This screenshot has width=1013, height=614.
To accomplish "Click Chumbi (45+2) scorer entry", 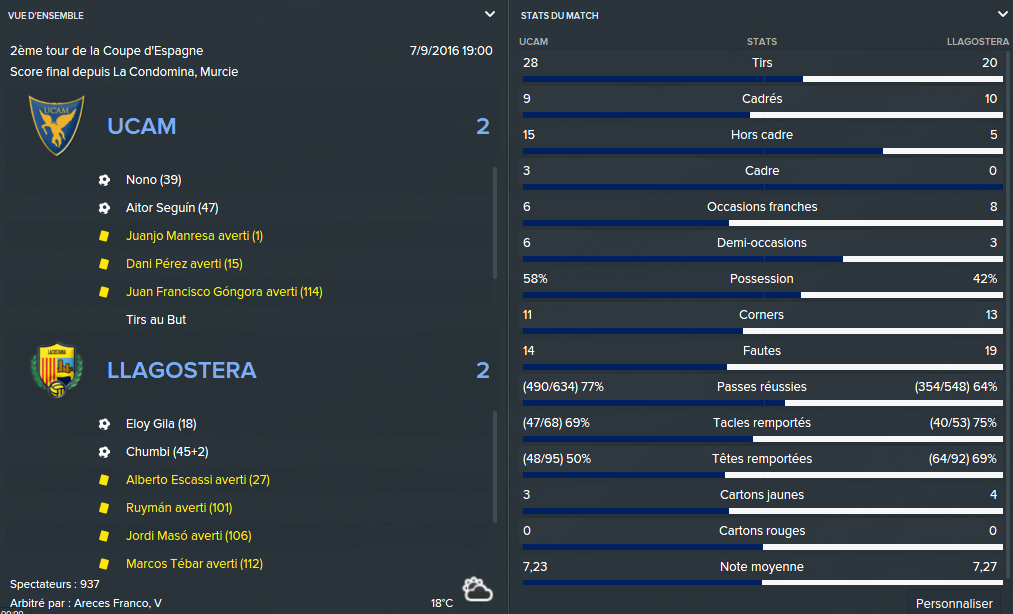I will coord(167,452).
